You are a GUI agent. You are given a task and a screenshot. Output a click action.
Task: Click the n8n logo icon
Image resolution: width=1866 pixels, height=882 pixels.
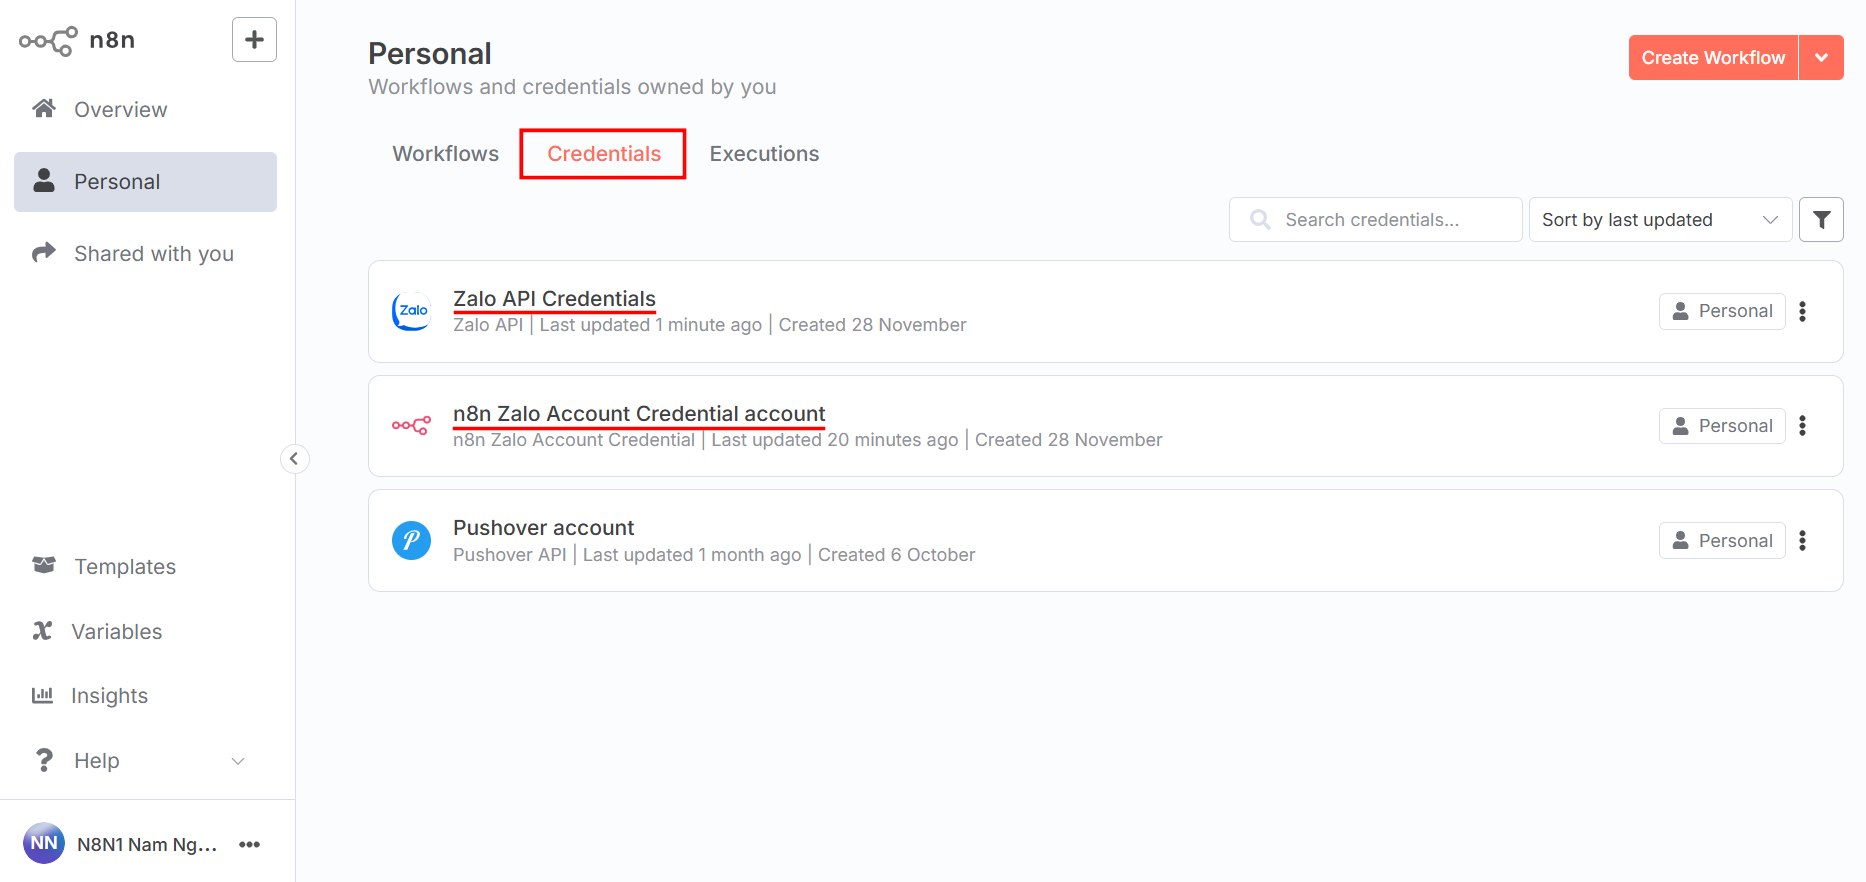pyautogui.click(x=48, y=41)
